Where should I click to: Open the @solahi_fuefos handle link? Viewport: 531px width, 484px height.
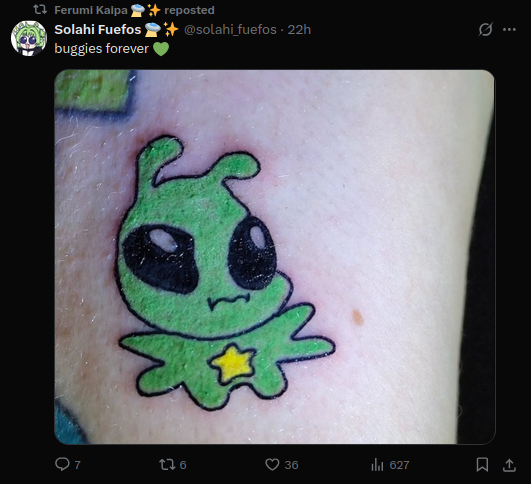click(230, 29)
